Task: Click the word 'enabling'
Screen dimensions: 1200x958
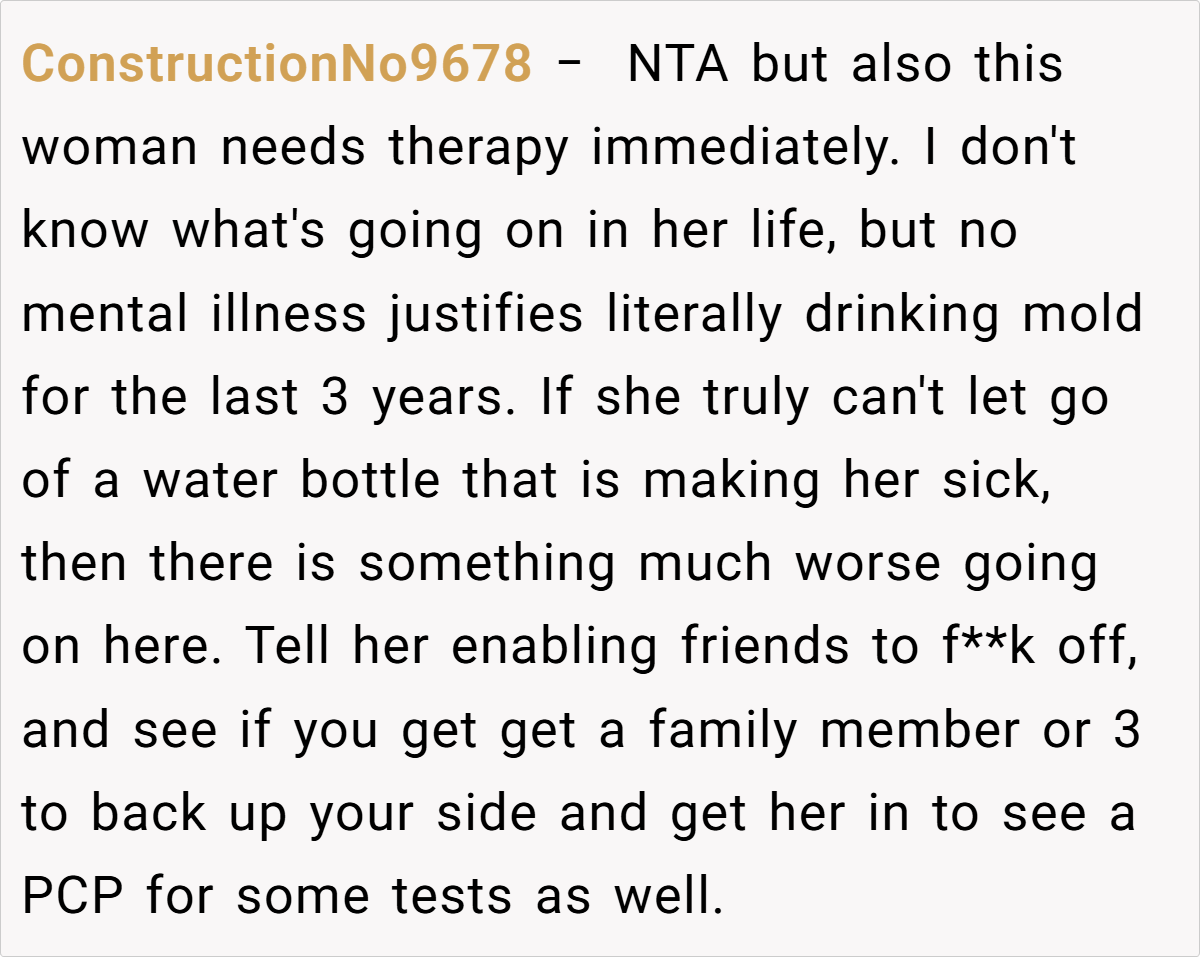Action: (x=554, y=648)
